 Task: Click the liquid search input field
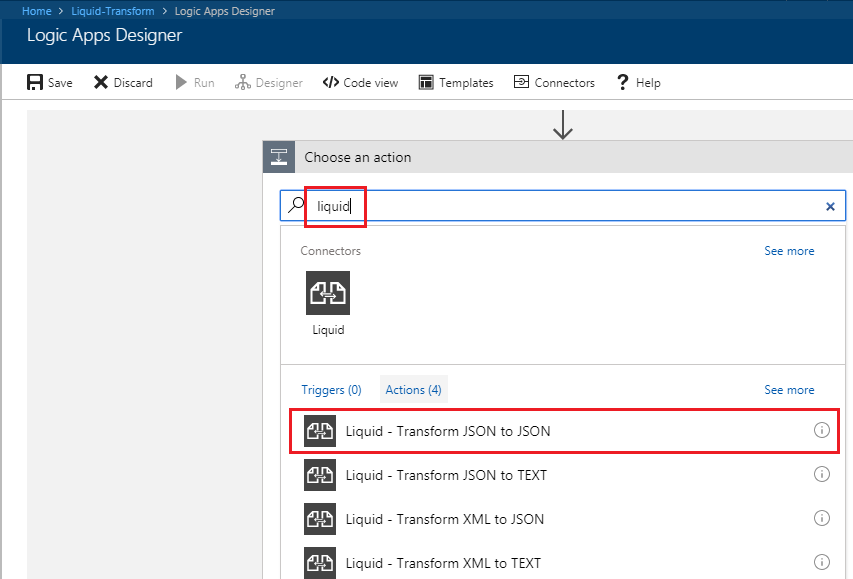click(x=563, y=206)
